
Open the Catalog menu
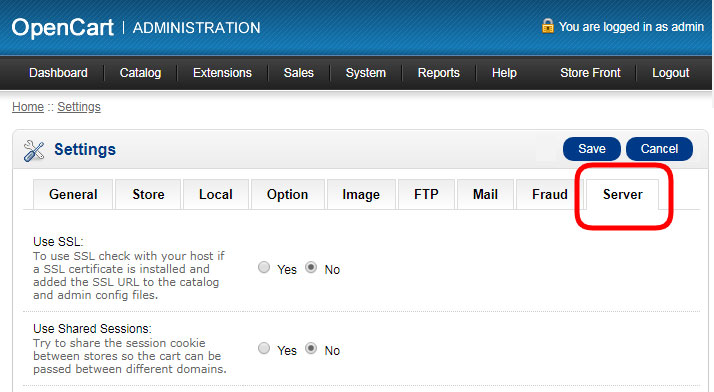coord(140,73)
